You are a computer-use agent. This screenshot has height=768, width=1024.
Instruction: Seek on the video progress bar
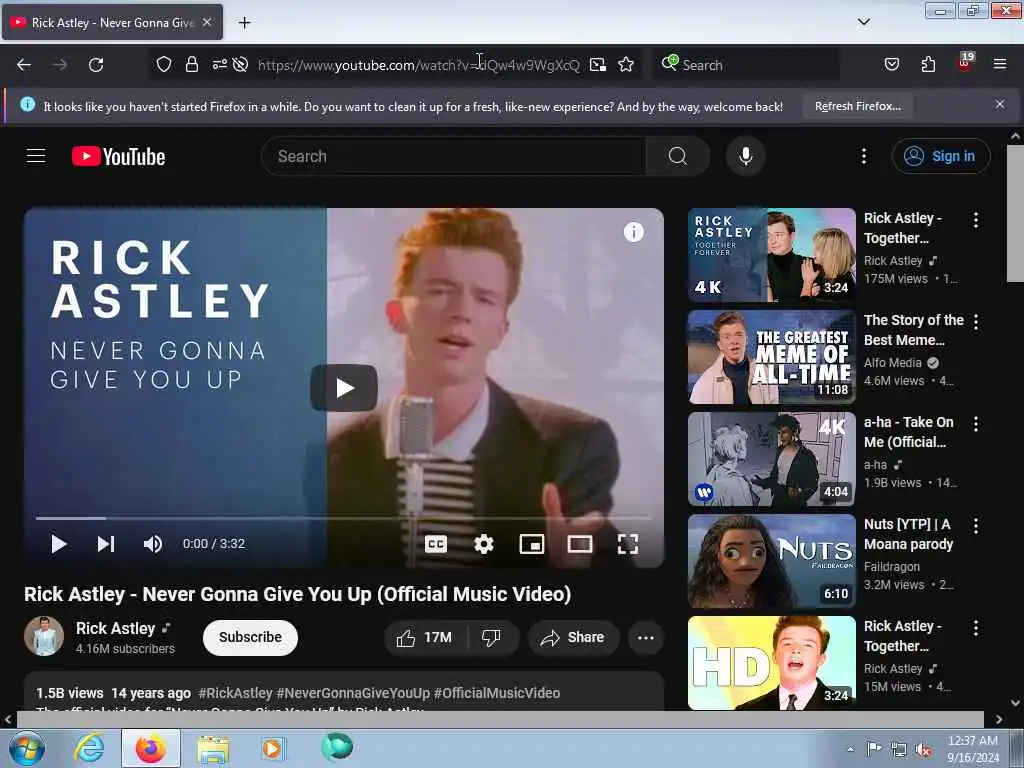344,518
